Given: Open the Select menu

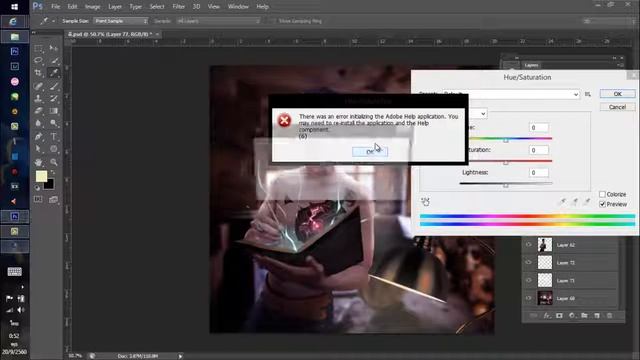Looking at the screenshot, I should click(157, 7).
